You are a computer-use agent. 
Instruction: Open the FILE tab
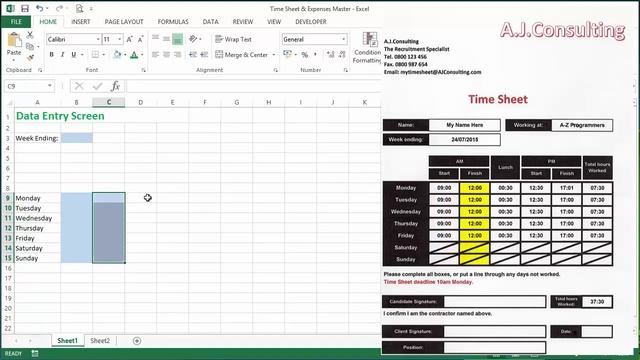pyautogui.click(x=16, y=22)
